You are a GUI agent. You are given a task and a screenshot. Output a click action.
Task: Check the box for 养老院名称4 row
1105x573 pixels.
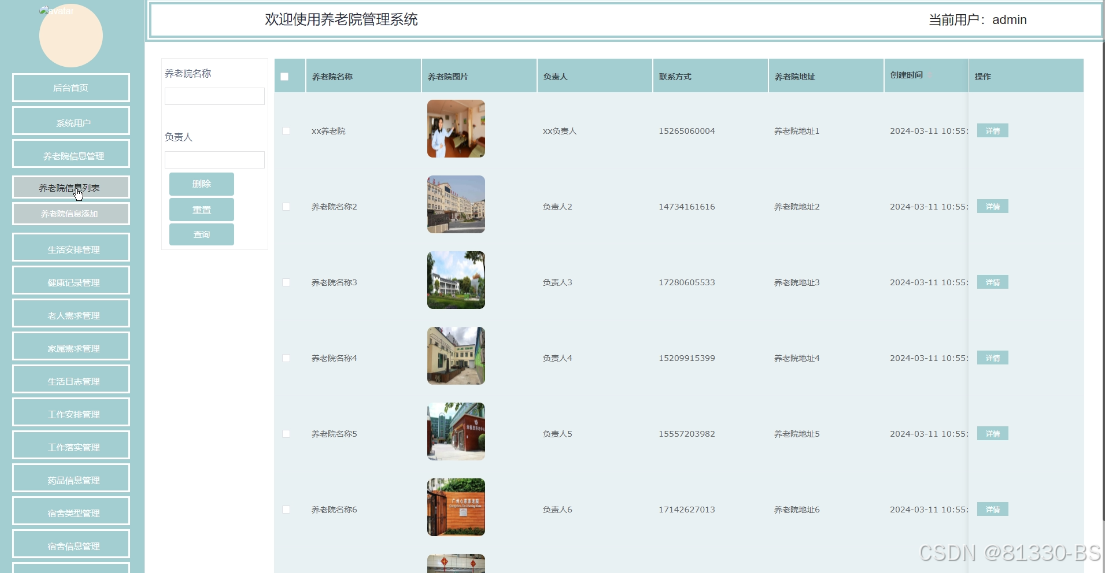click(x=286, y=358)
